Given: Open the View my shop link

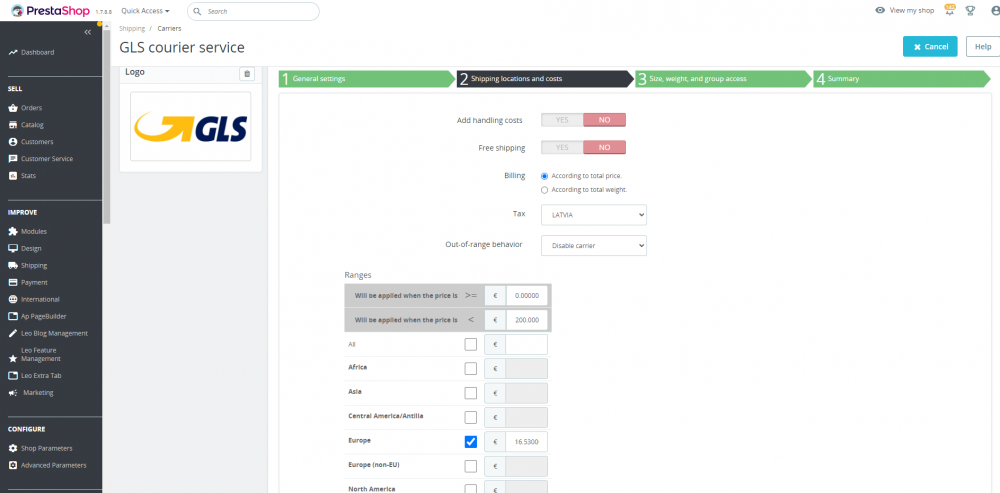Looking at the screenshot, I should (911, 11).
